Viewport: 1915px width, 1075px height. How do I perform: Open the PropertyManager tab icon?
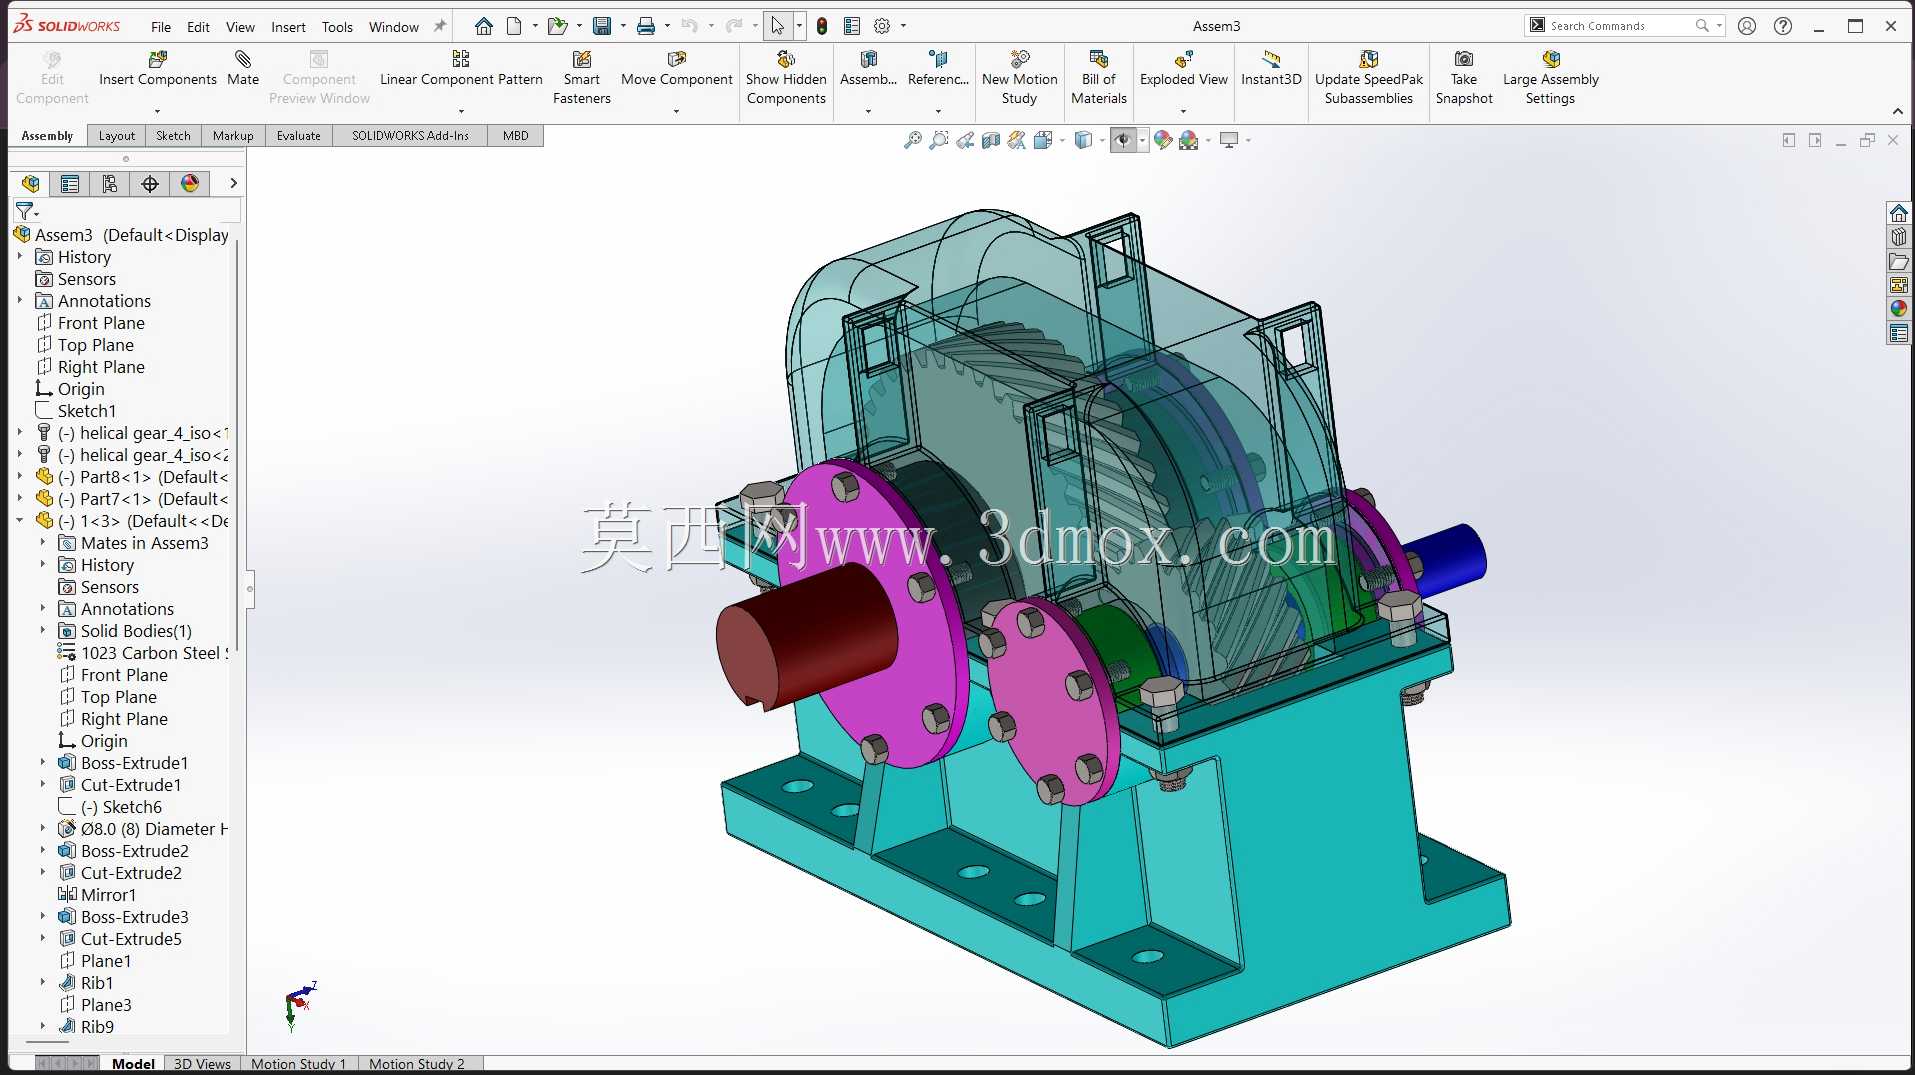tap(70, 183)
